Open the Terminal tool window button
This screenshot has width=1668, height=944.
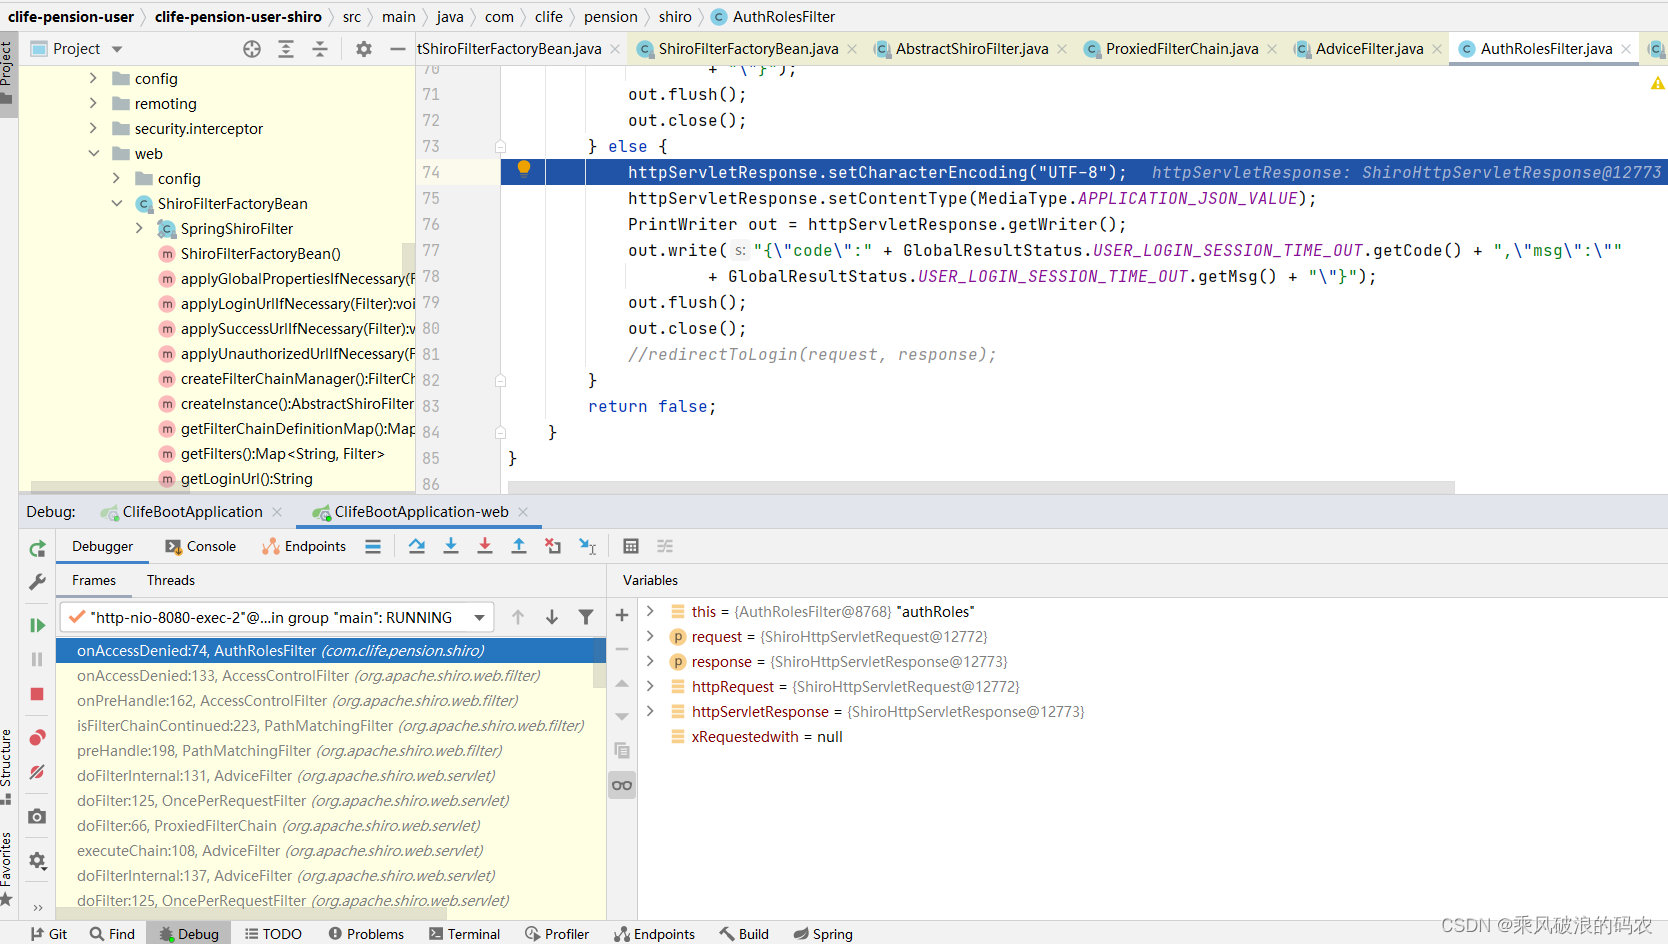[464, 934]
